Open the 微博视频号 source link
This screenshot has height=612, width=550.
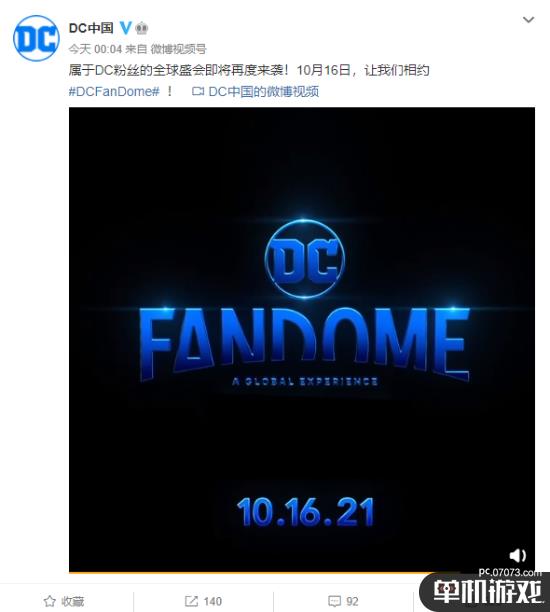[178, 49]
